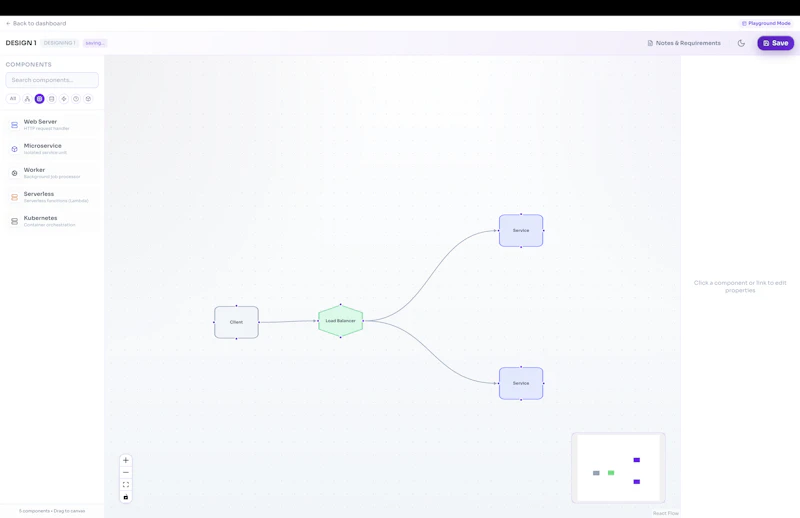Click the Worker label
This screenshot has height=518, width=800.
(34, 169)
